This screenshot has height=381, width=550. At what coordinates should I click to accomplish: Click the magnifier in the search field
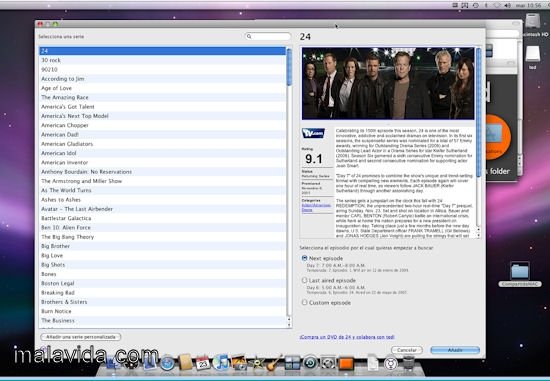tap(249, 36)
